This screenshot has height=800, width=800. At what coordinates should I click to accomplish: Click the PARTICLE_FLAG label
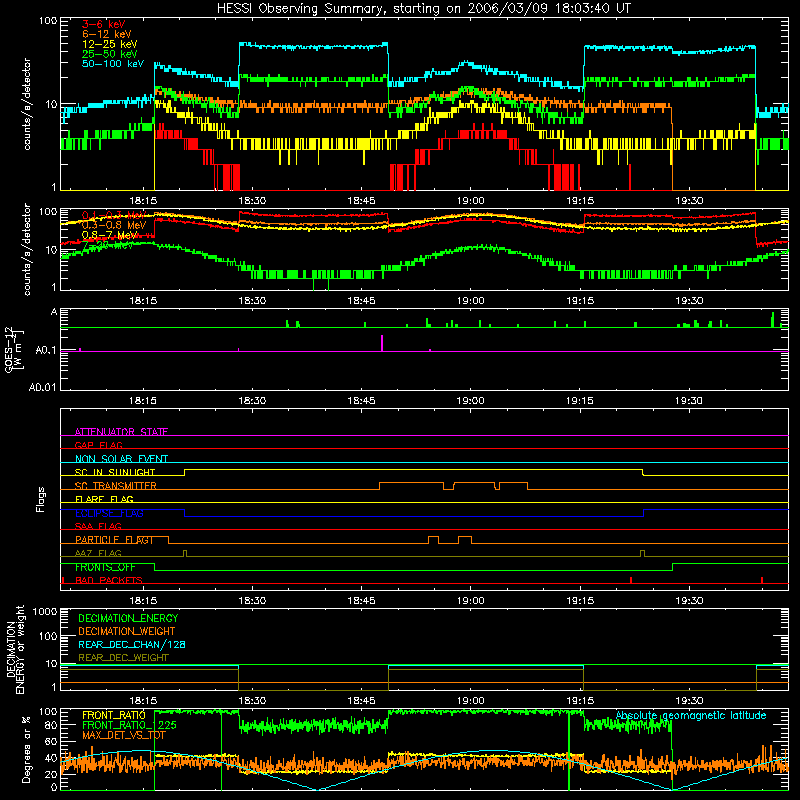tap(114, 540)
